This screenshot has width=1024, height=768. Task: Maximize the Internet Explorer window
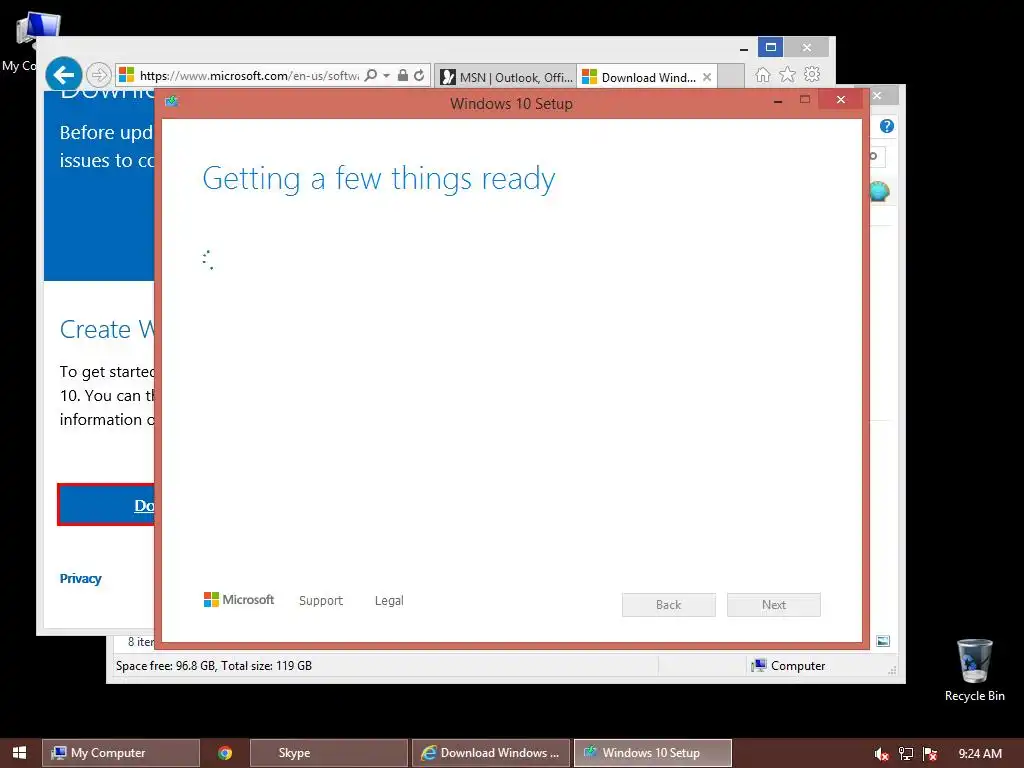click(771, 47)
